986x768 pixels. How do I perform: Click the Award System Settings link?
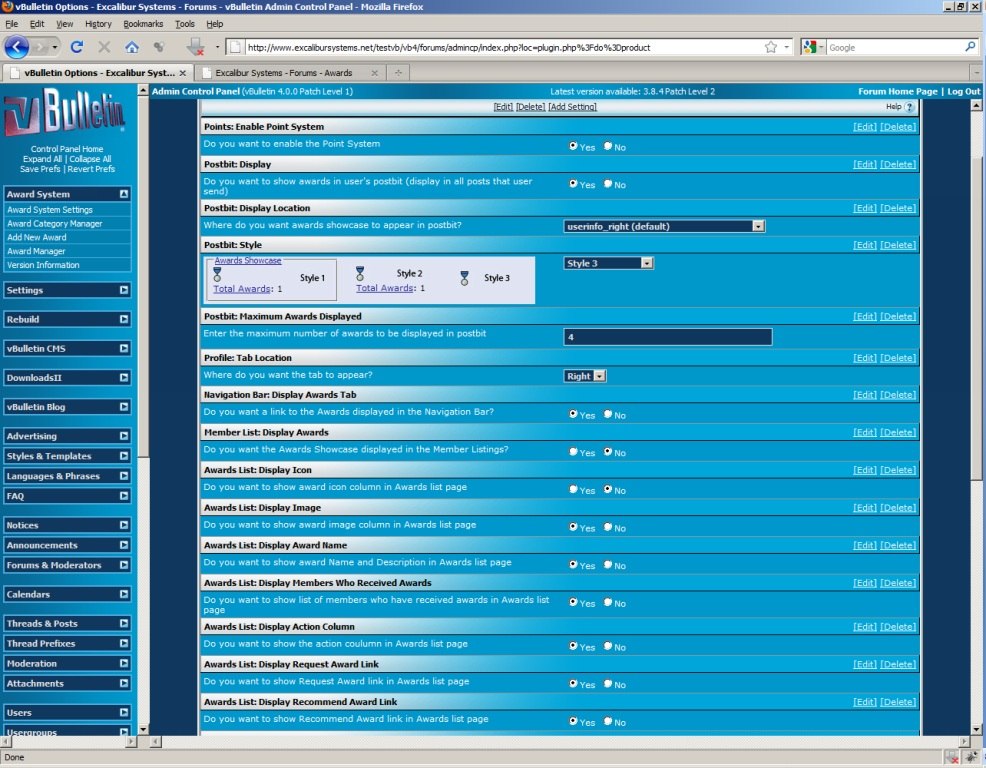tap(50, 209)
